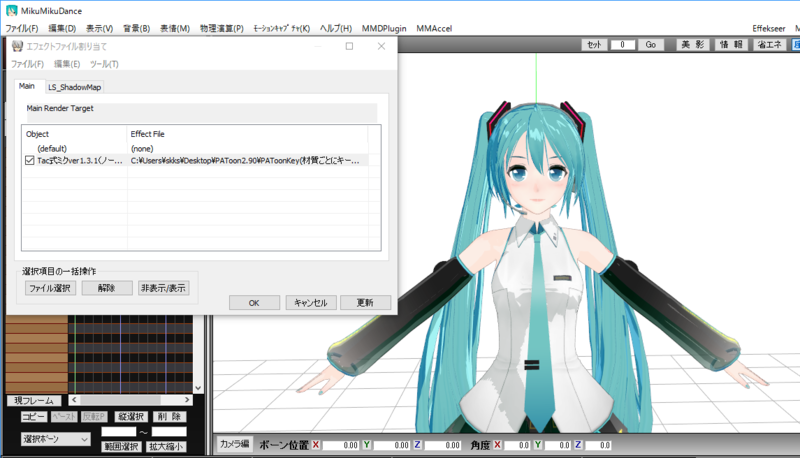Click timeline scrollbar right arrow
Viewport: 800px width, 458px height.
click(x=187, y=400)
